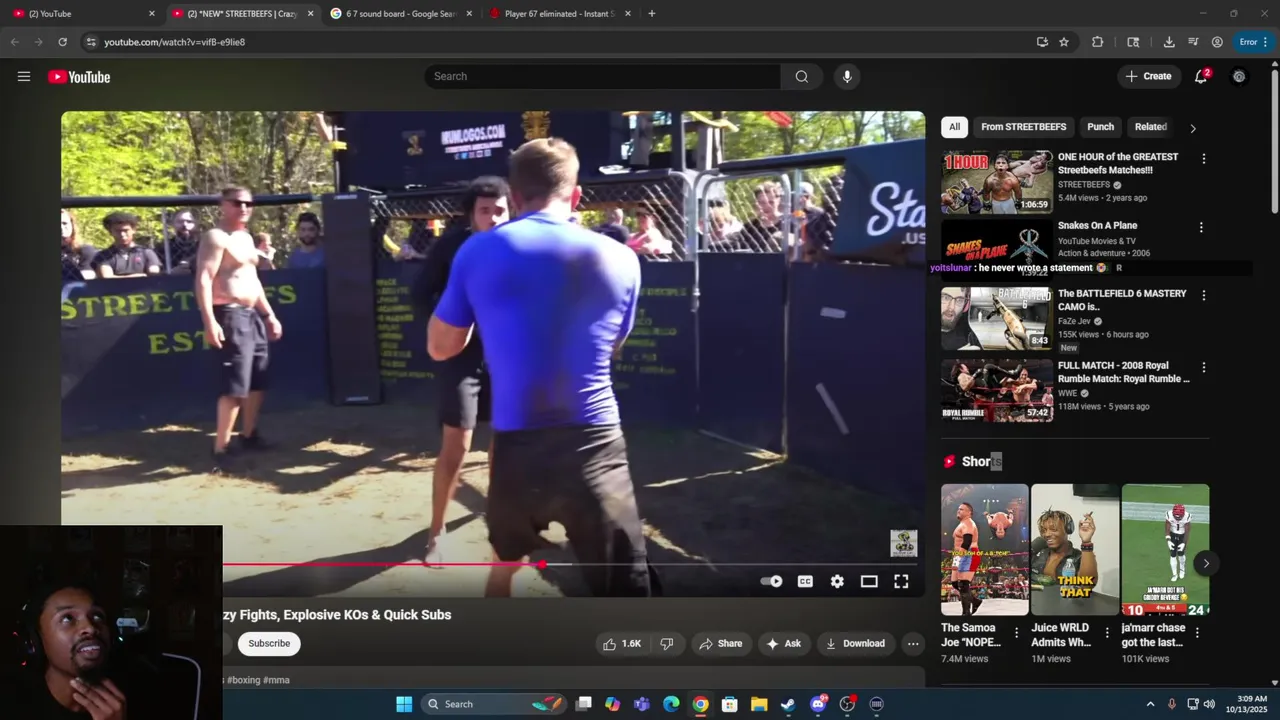Open the YouTube account avatar menu
The image size is (1280, 720).
tap(1239, 77)
